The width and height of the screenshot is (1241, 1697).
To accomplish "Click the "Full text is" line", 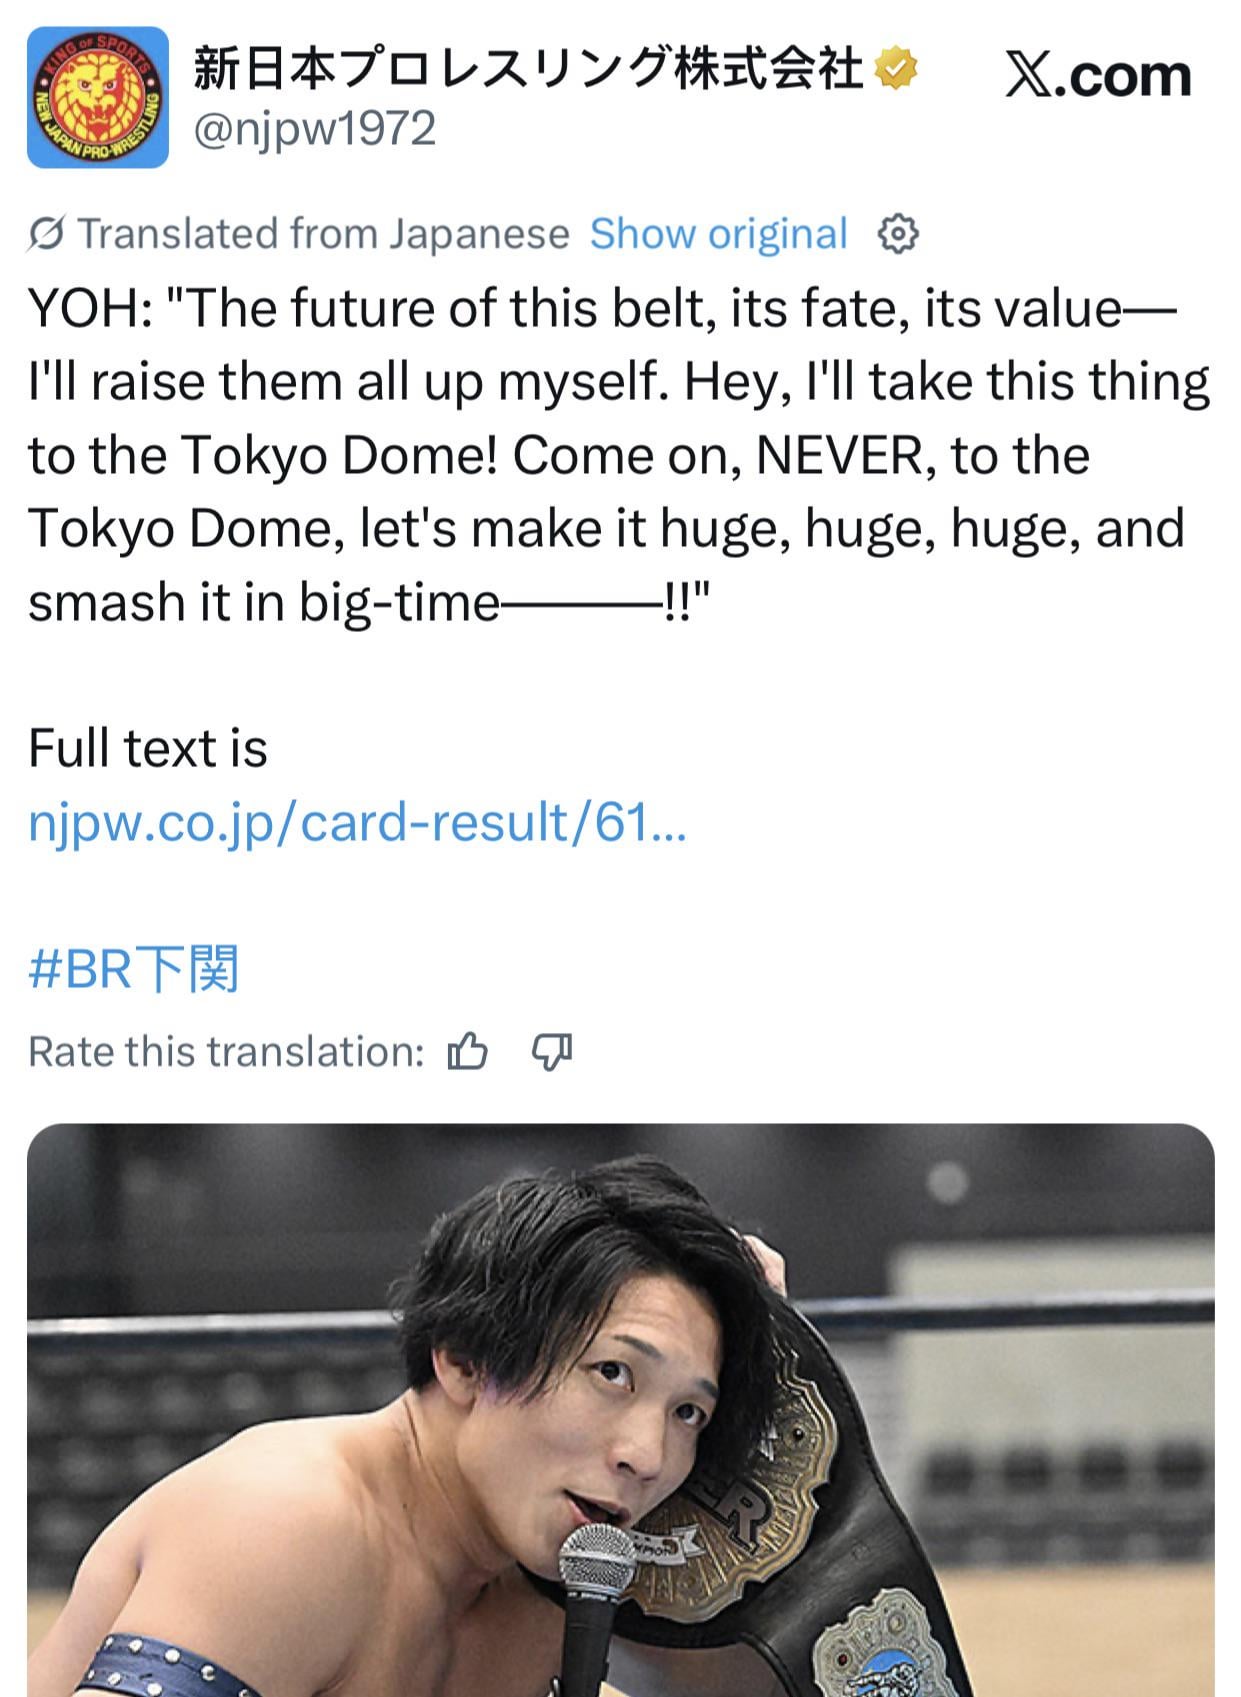I will 148,748.
